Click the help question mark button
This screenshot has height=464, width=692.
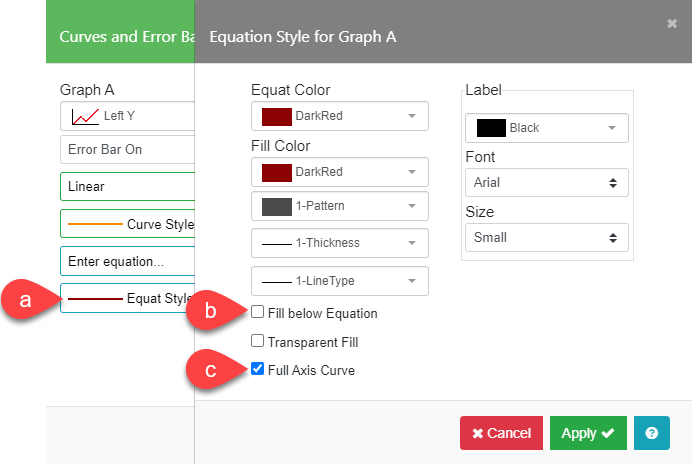(651, 433)
